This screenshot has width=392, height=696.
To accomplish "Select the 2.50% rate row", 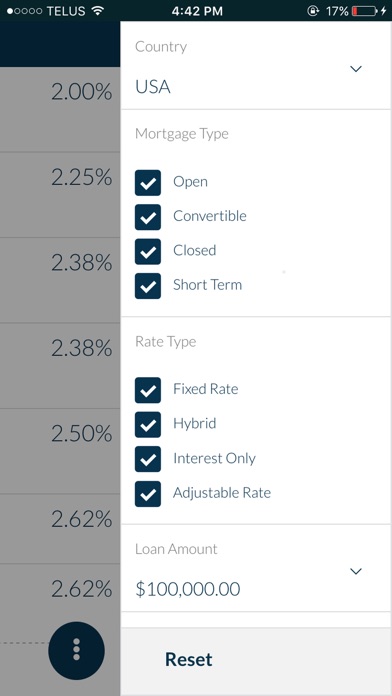I will 60,451.
